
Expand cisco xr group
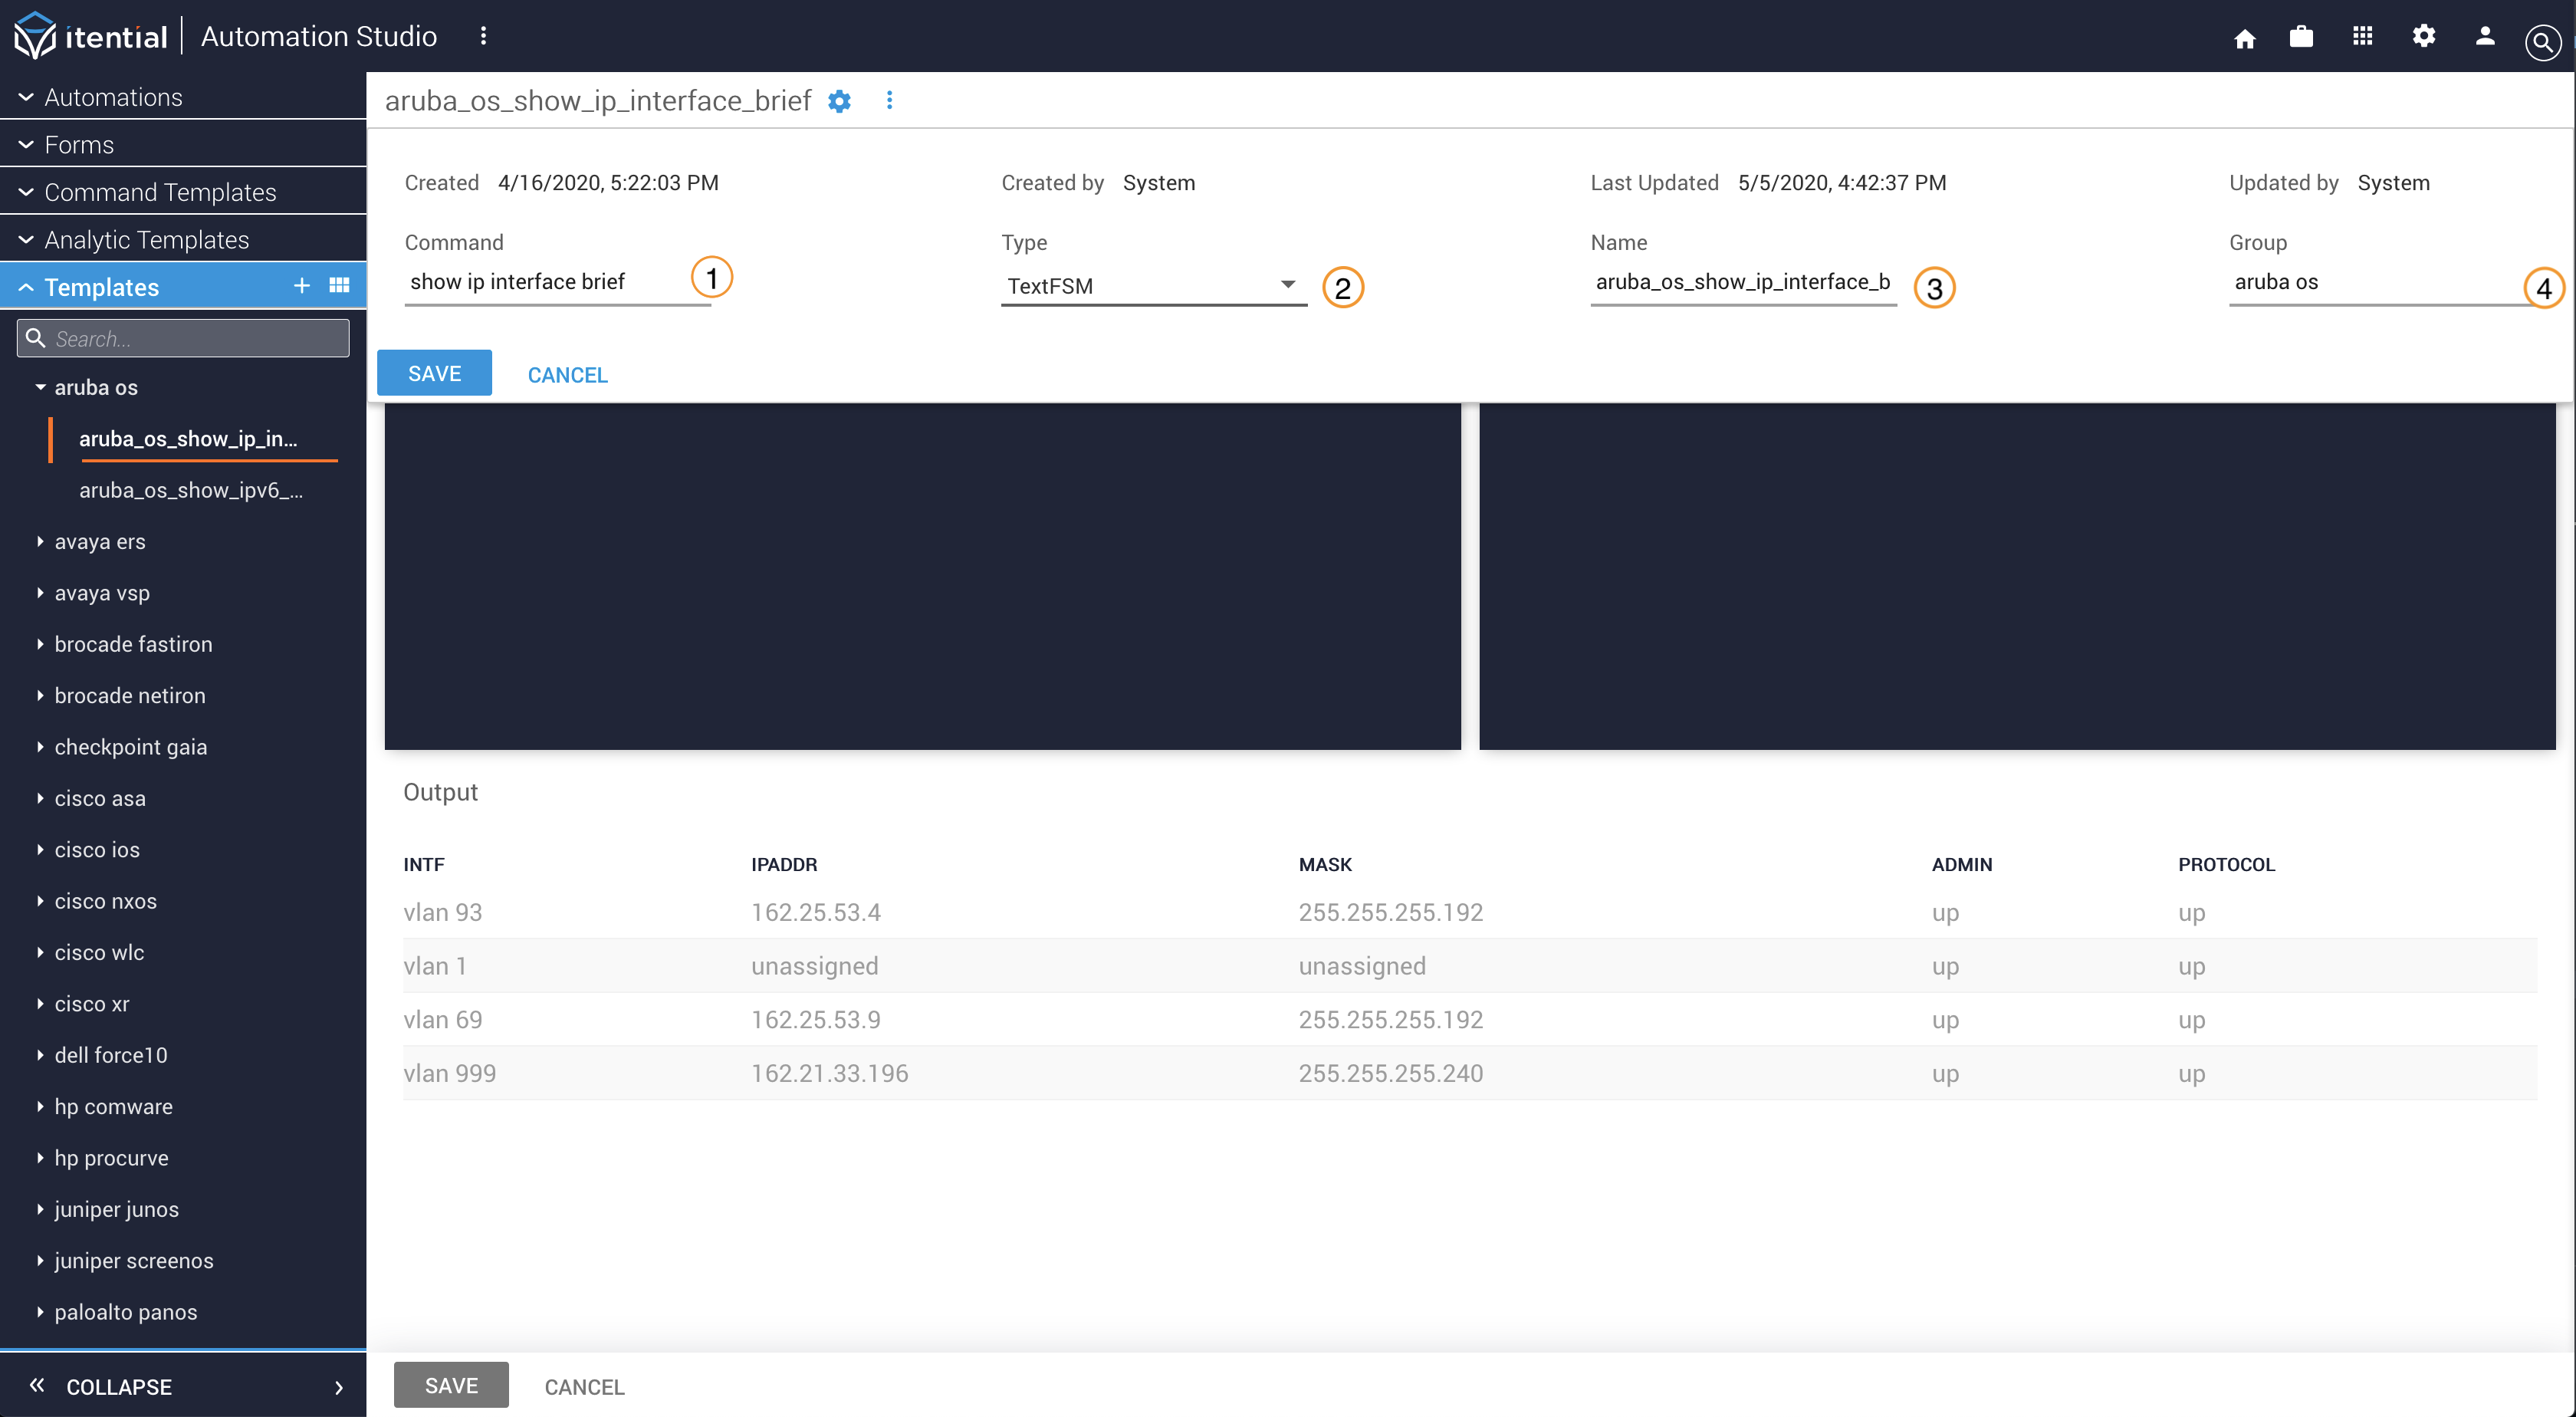point(40,1003)
